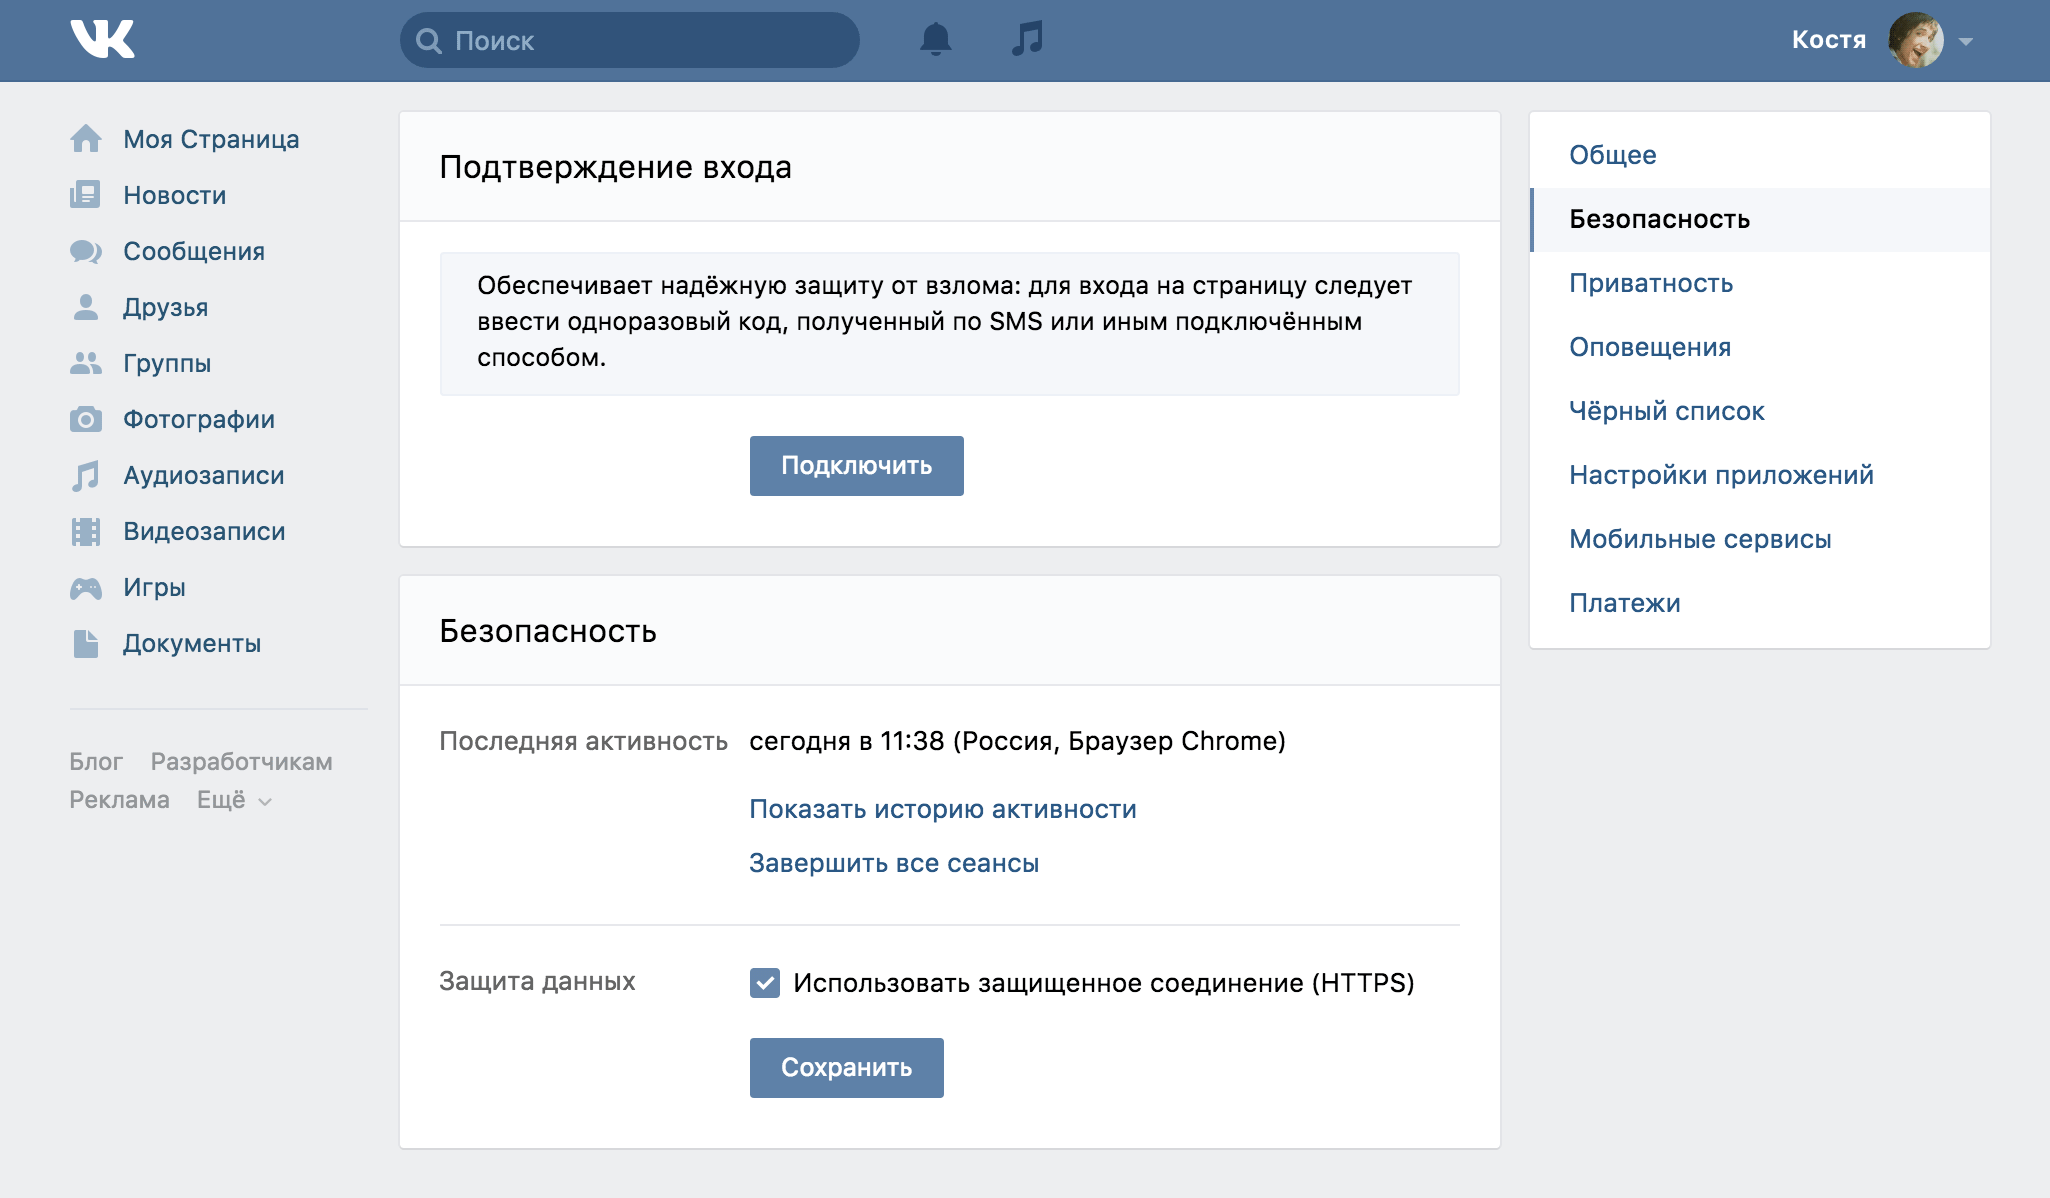Screen dimensions: 2050x1198
Task: Go to Моя Страница
Action: pyautogui.click(x=211, y=139)
